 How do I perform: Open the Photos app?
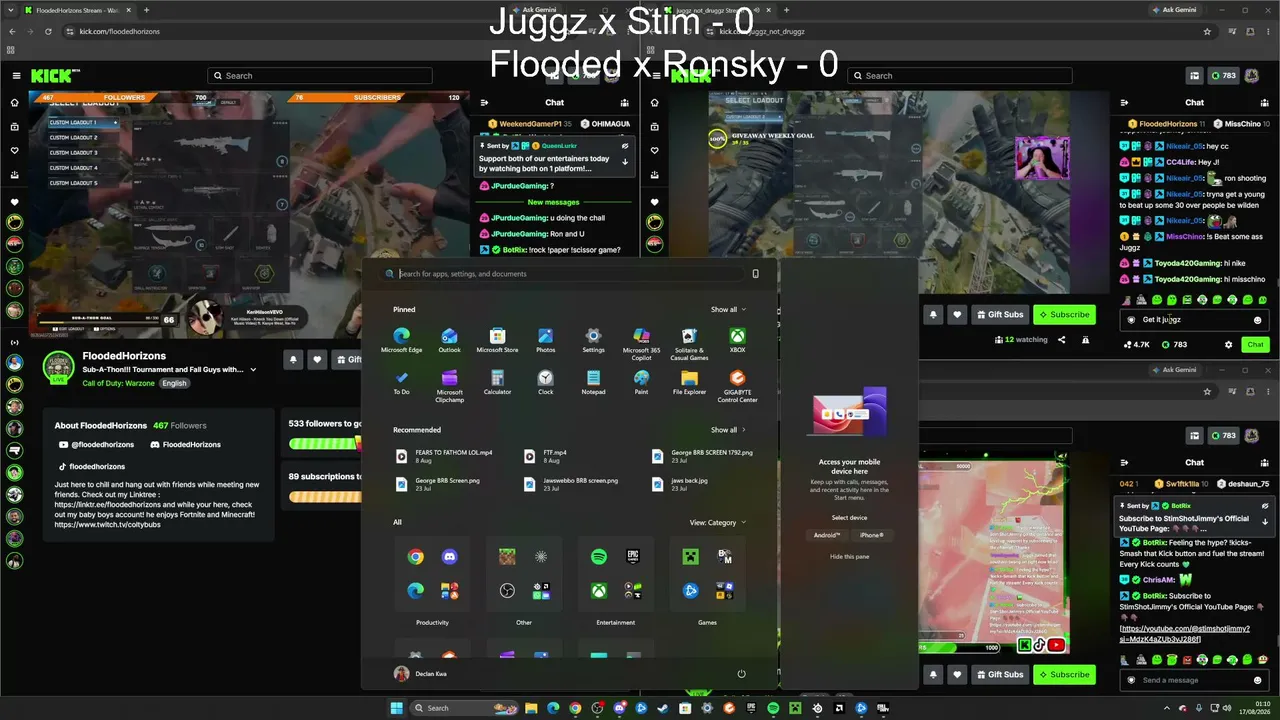point(545,340)
